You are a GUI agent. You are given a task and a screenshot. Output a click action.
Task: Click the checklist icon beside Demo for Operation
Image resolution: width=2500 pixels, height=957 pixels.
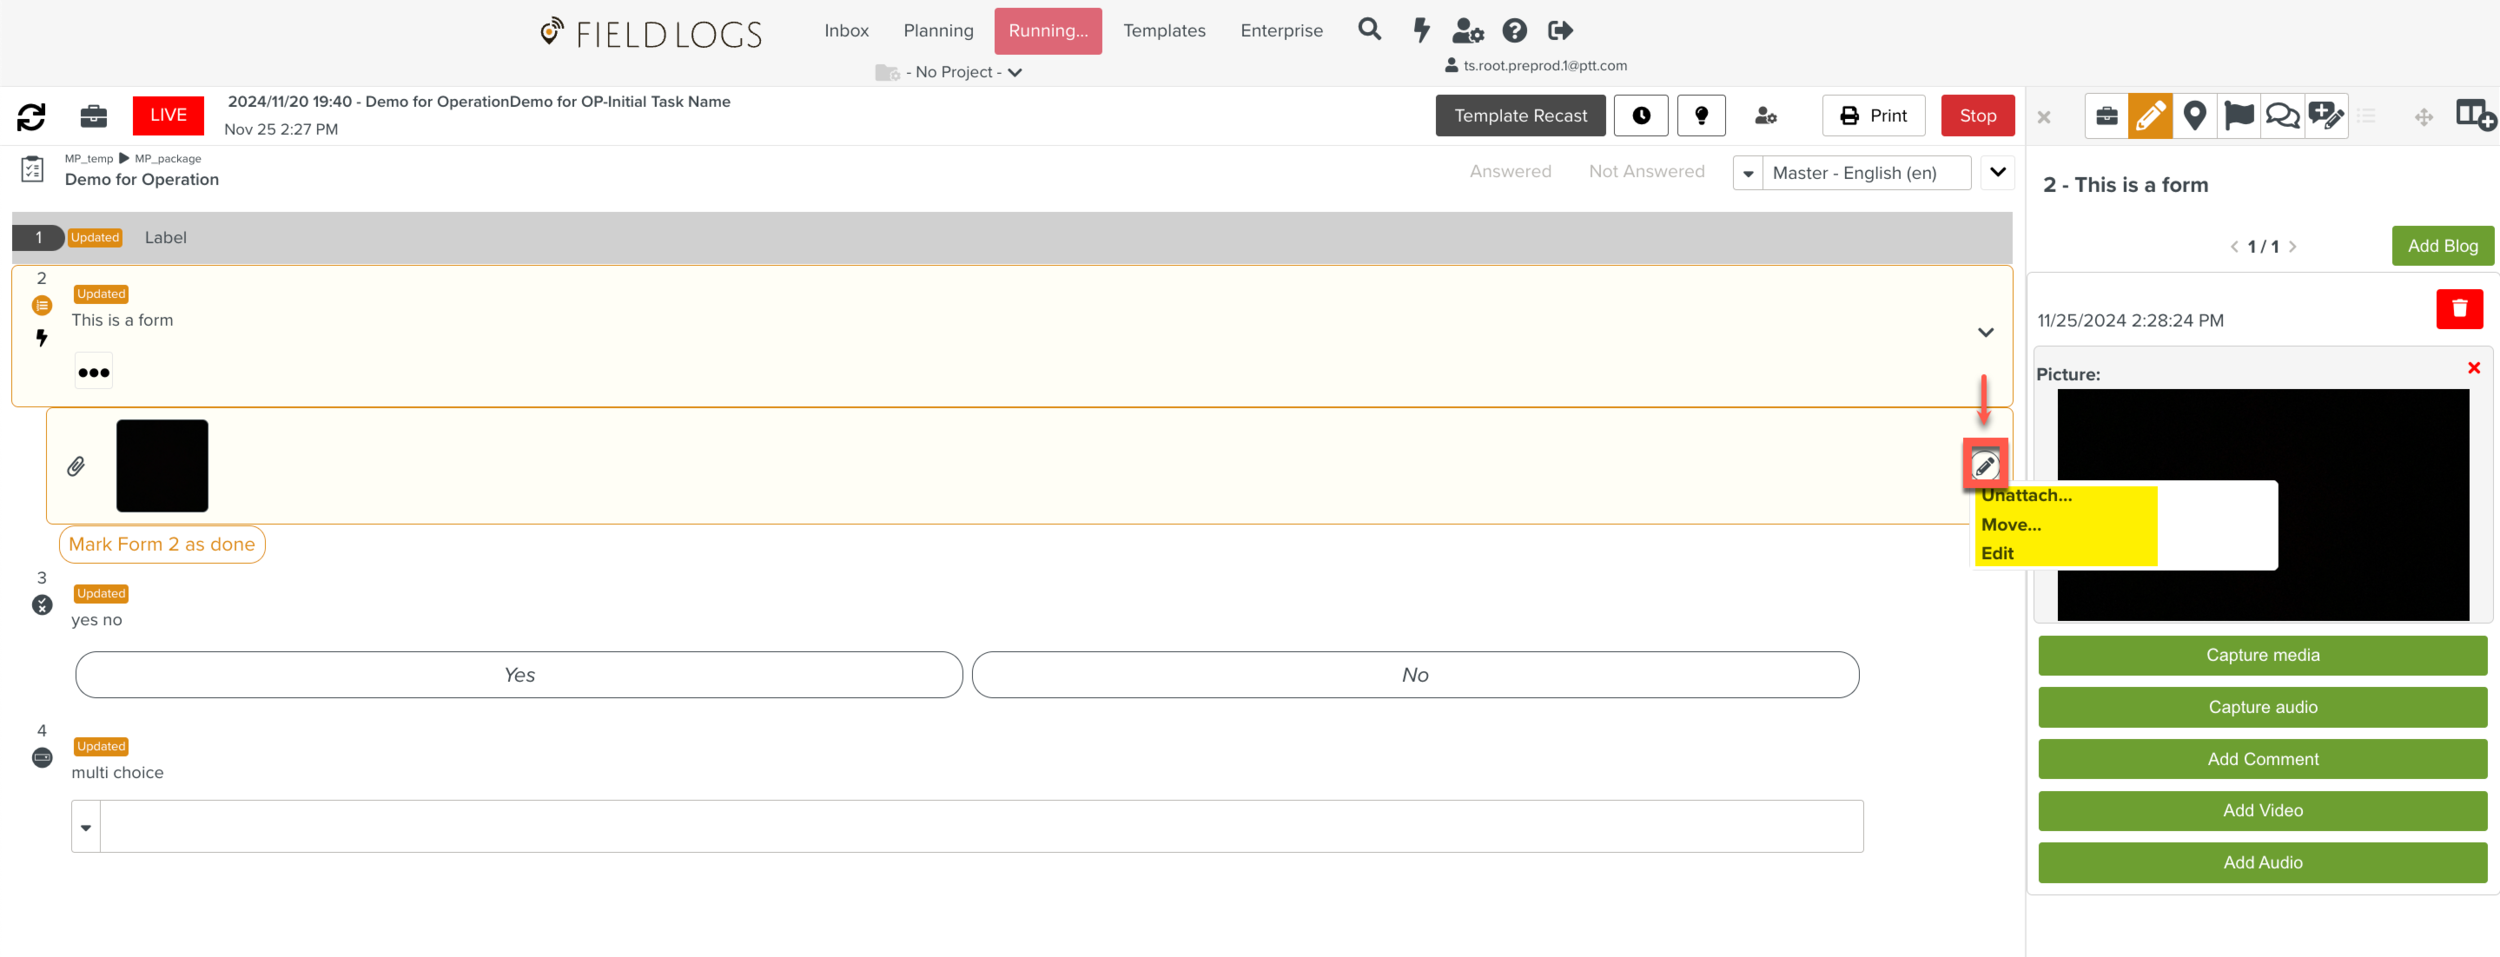pyautogui.click(x=32, y=169)
